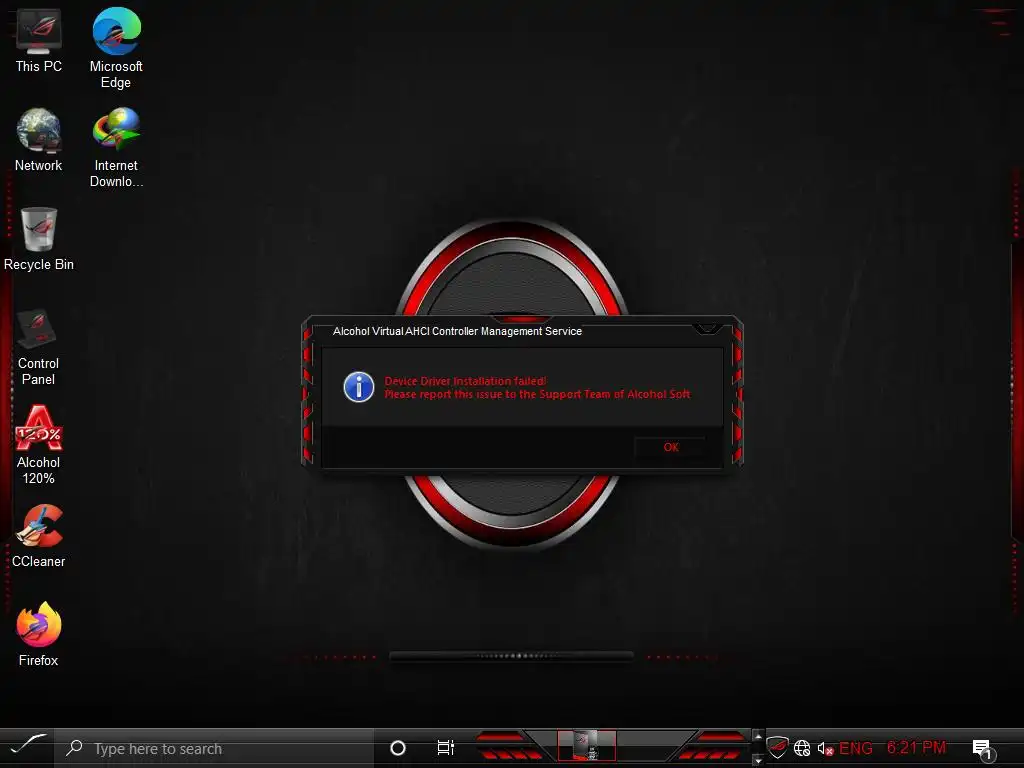Open the Action Center notification icon
This screenshot has width=1024, height=768.
(983, 749)
